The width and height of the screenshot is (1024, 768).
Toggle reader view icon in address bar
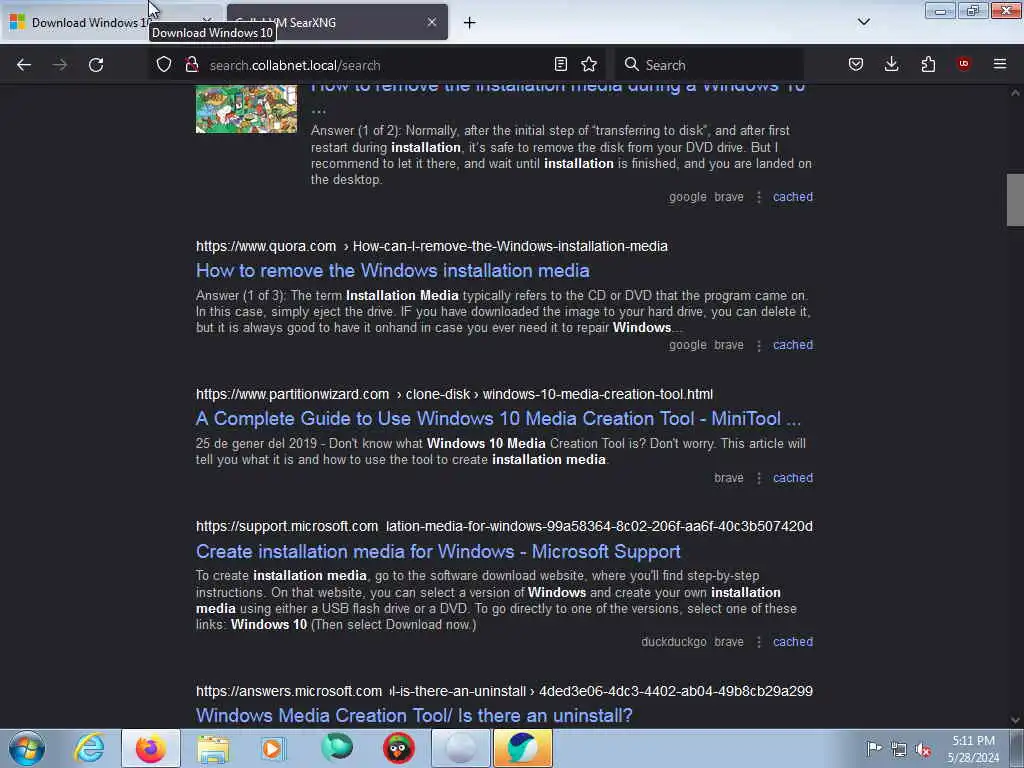click(560, 64)
